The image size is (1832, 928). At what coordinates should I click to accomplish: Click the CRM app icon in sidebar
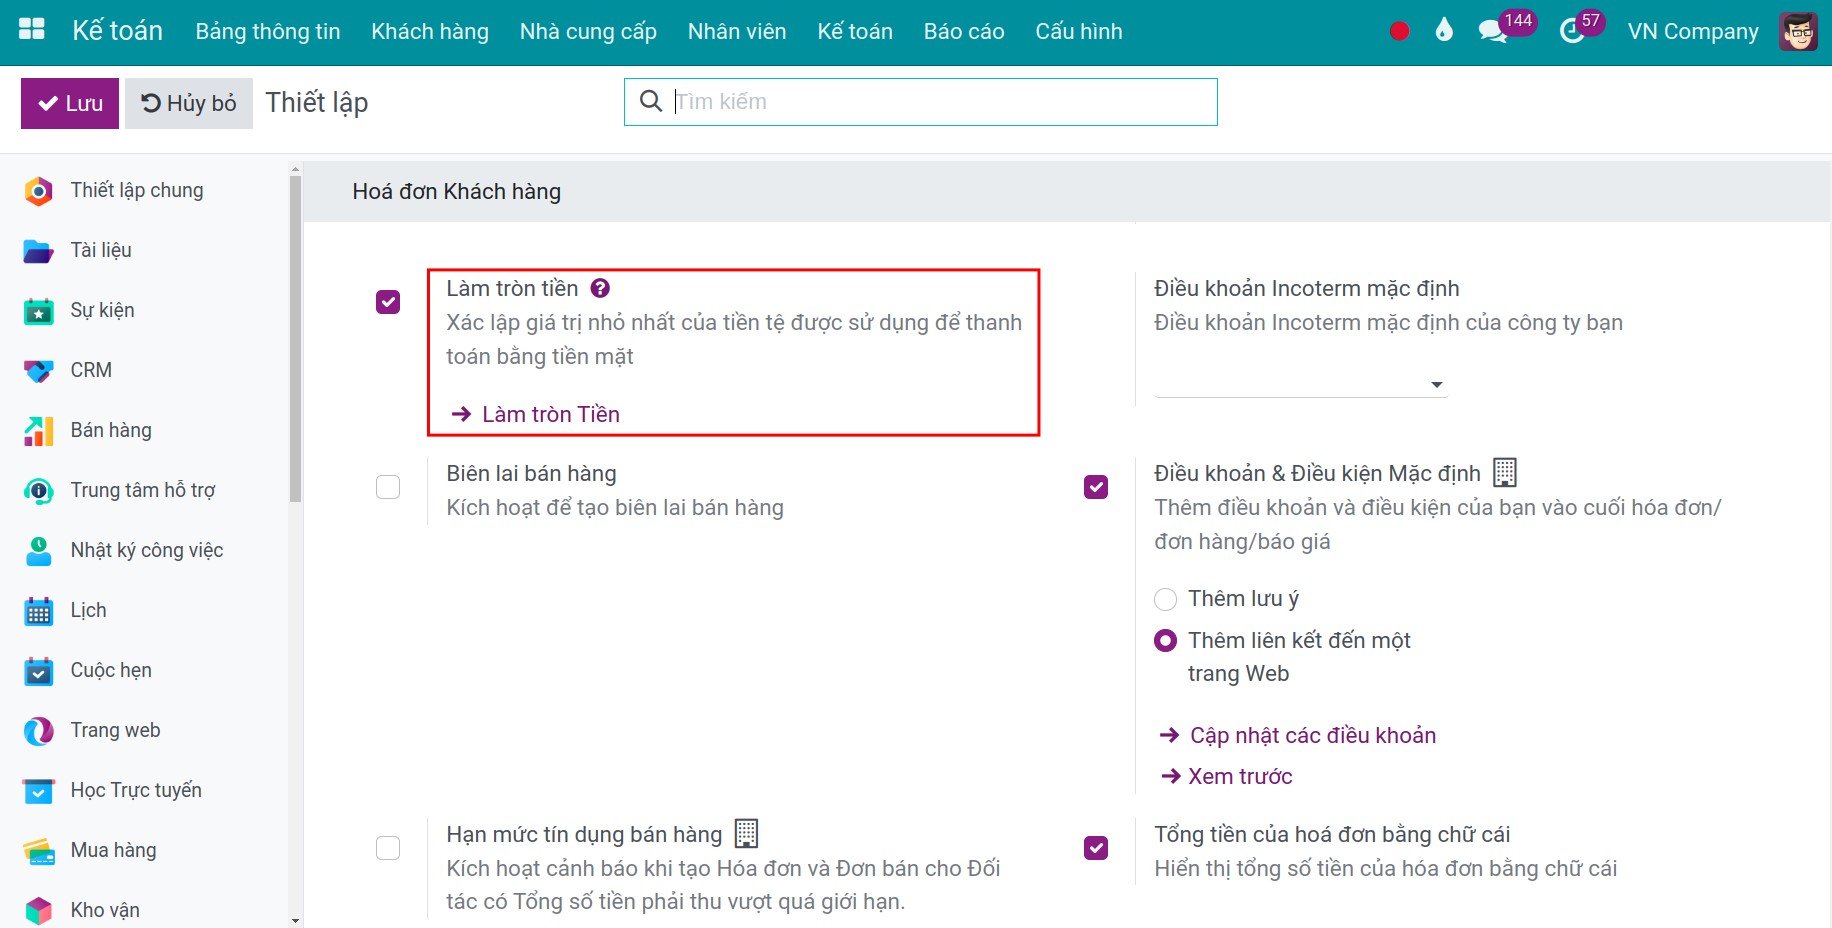(38, 371)
